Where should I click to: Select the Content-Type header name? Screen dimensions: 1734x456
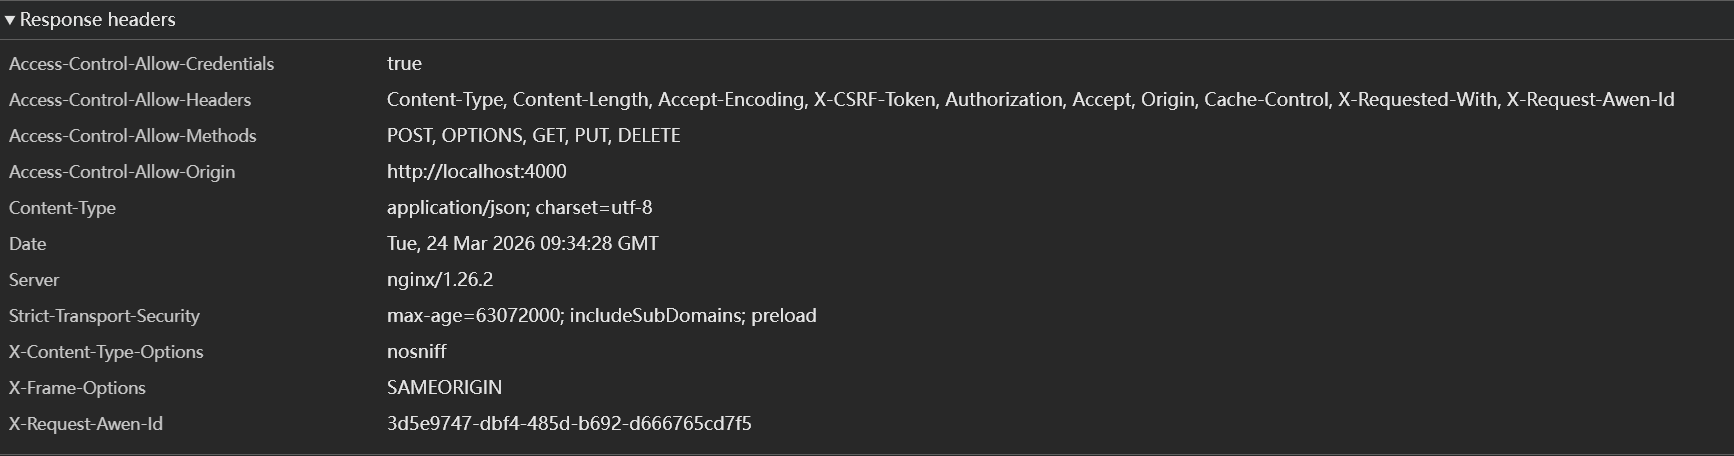click(x=62, y=208)
